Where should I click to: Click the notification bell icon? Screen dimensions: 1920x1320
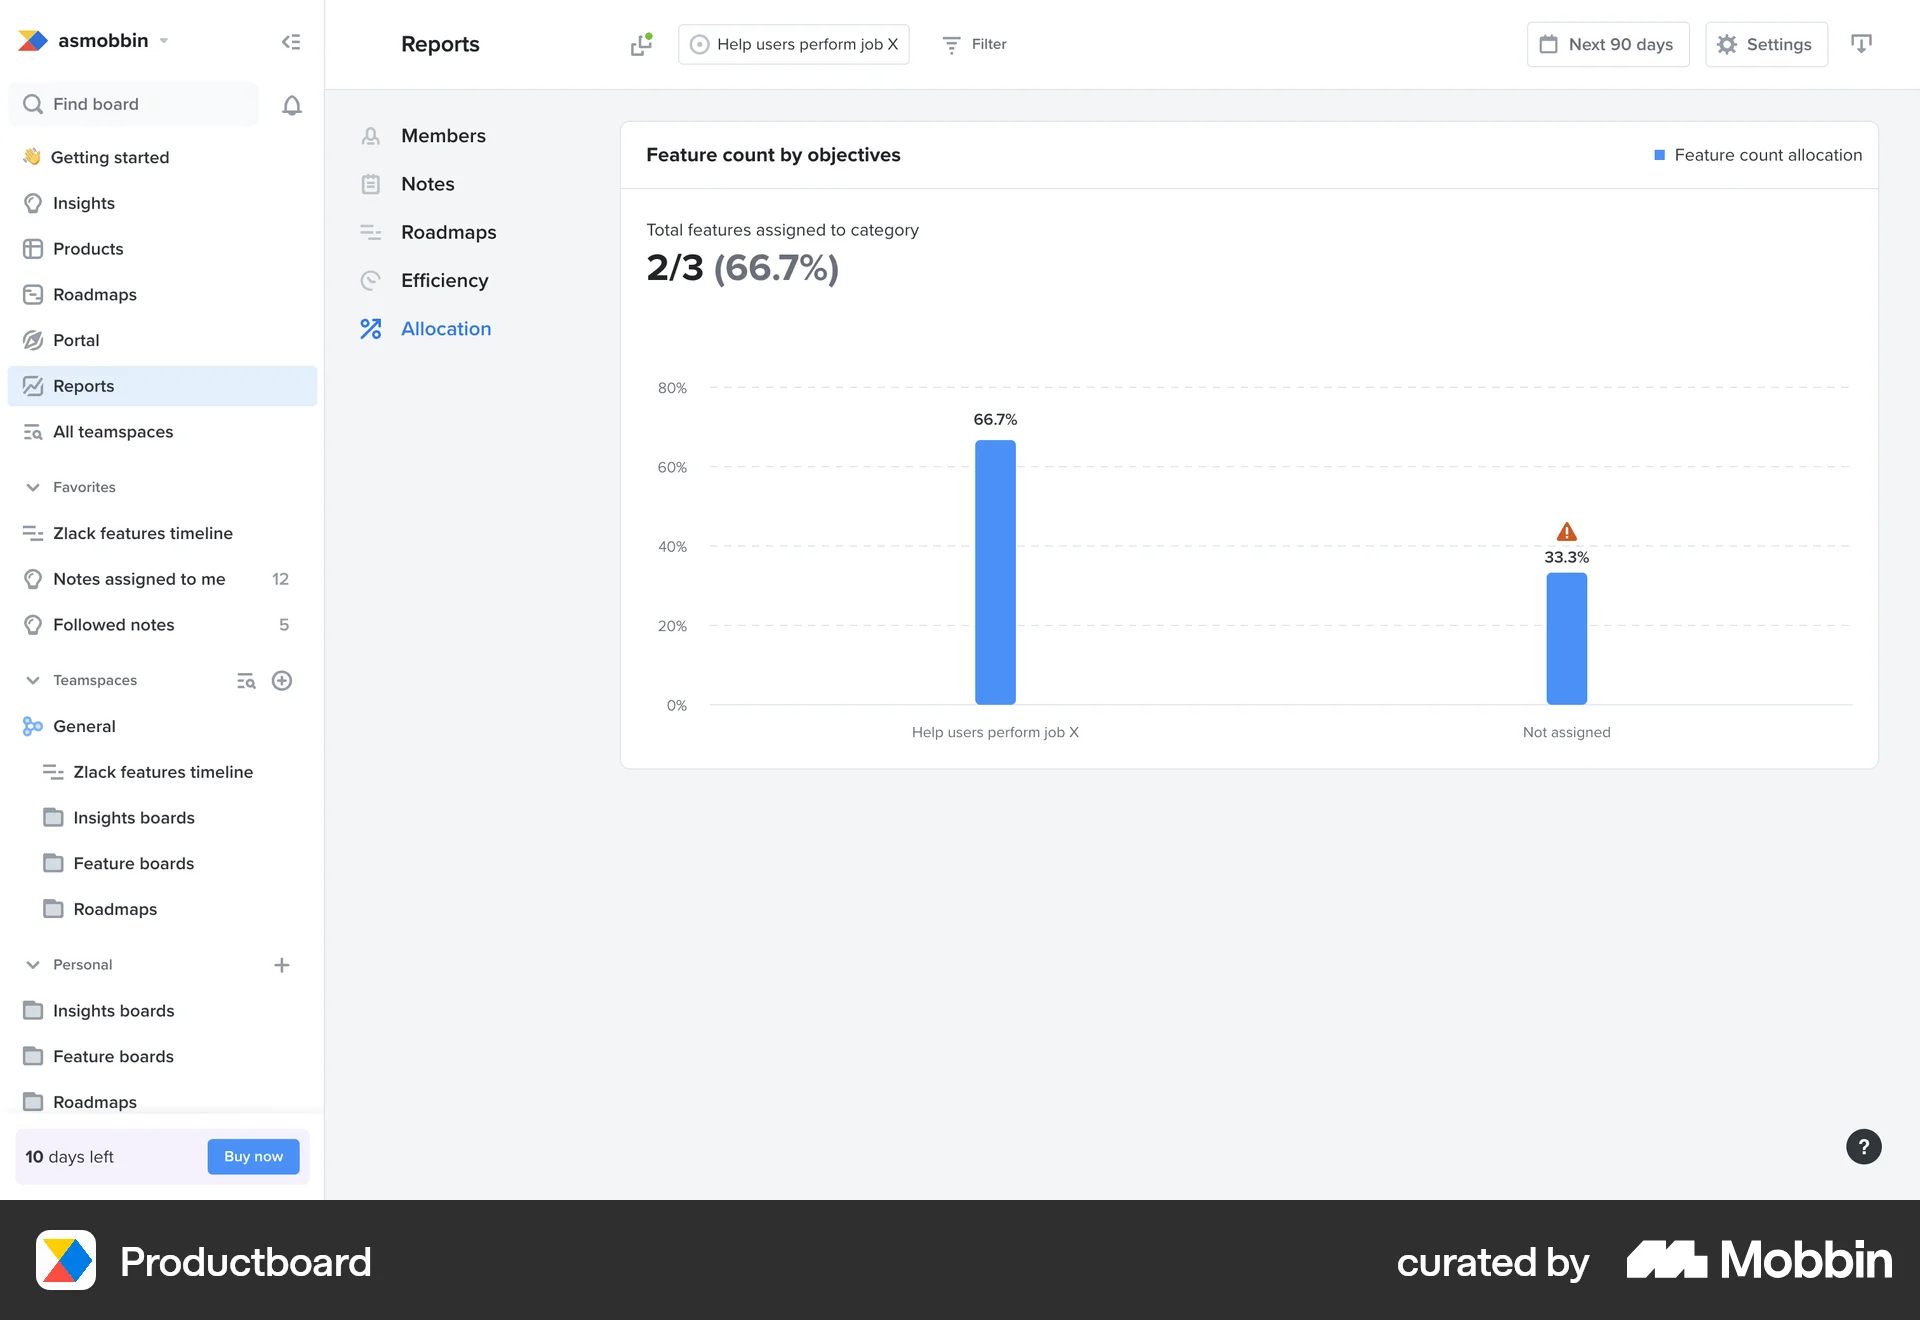pos(292,105)
